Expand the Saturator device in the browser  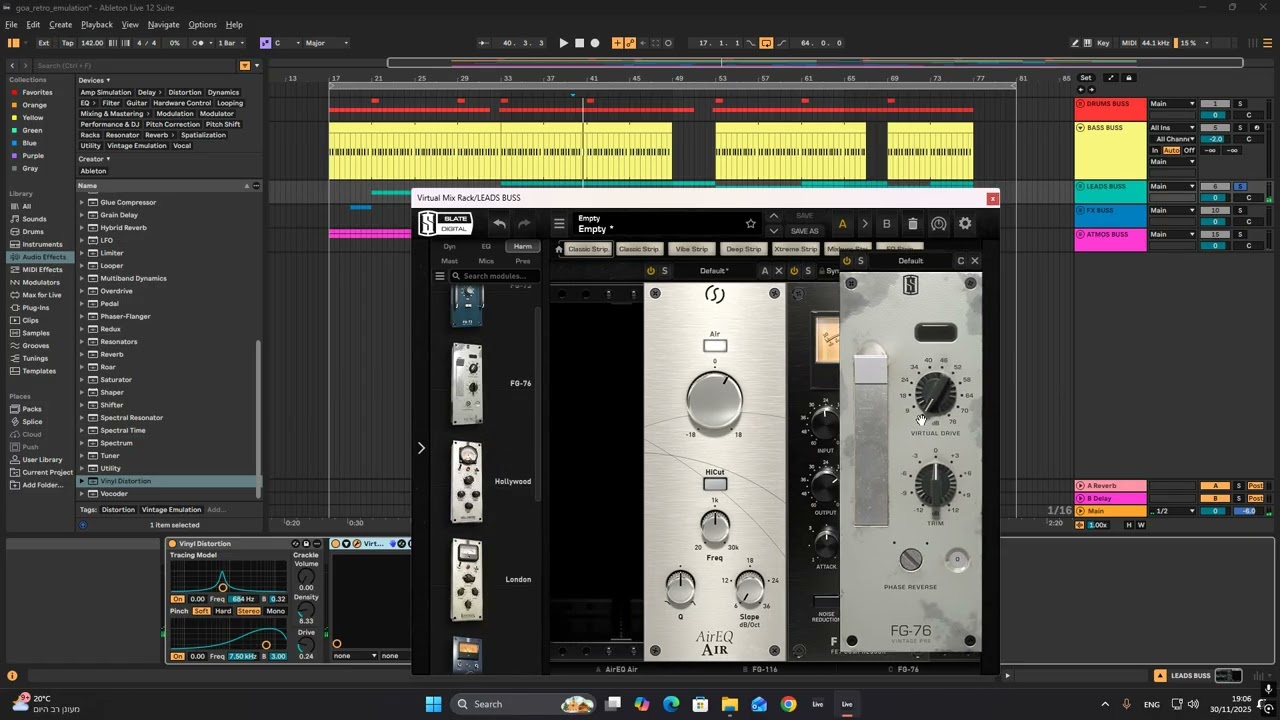tap(83, 380)
